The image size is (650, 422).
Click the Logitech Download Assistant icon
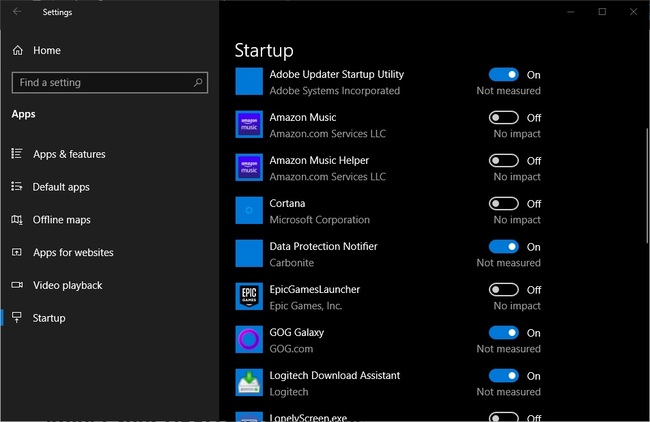249,382
